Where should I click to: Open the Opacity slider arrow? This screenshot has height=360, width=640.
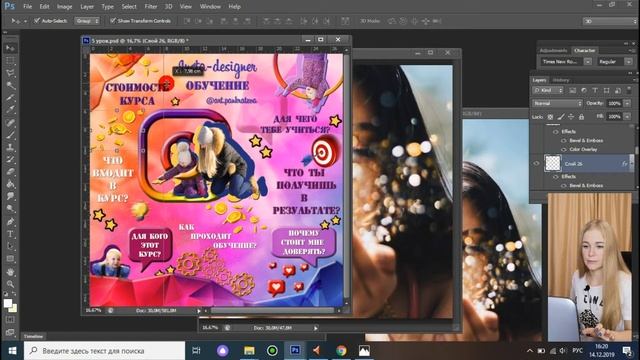click(x=628, y=104)
